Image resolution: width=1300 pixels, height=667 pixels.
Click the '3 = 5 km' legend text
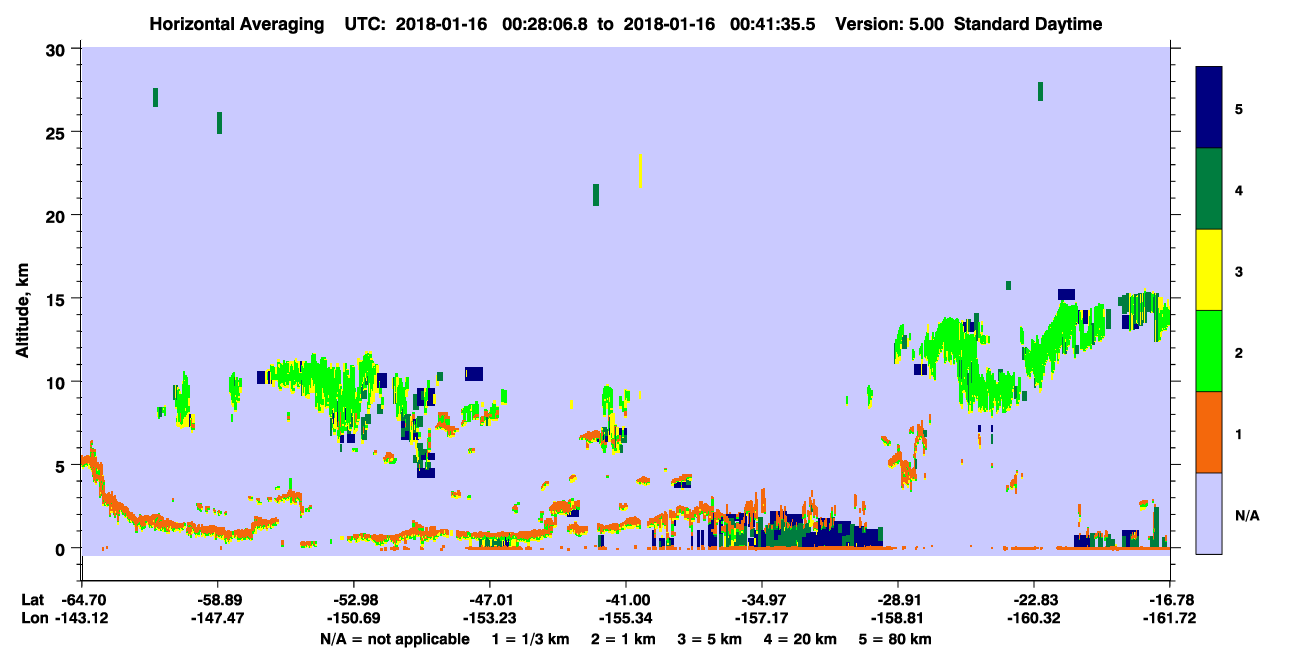(709, 639)
